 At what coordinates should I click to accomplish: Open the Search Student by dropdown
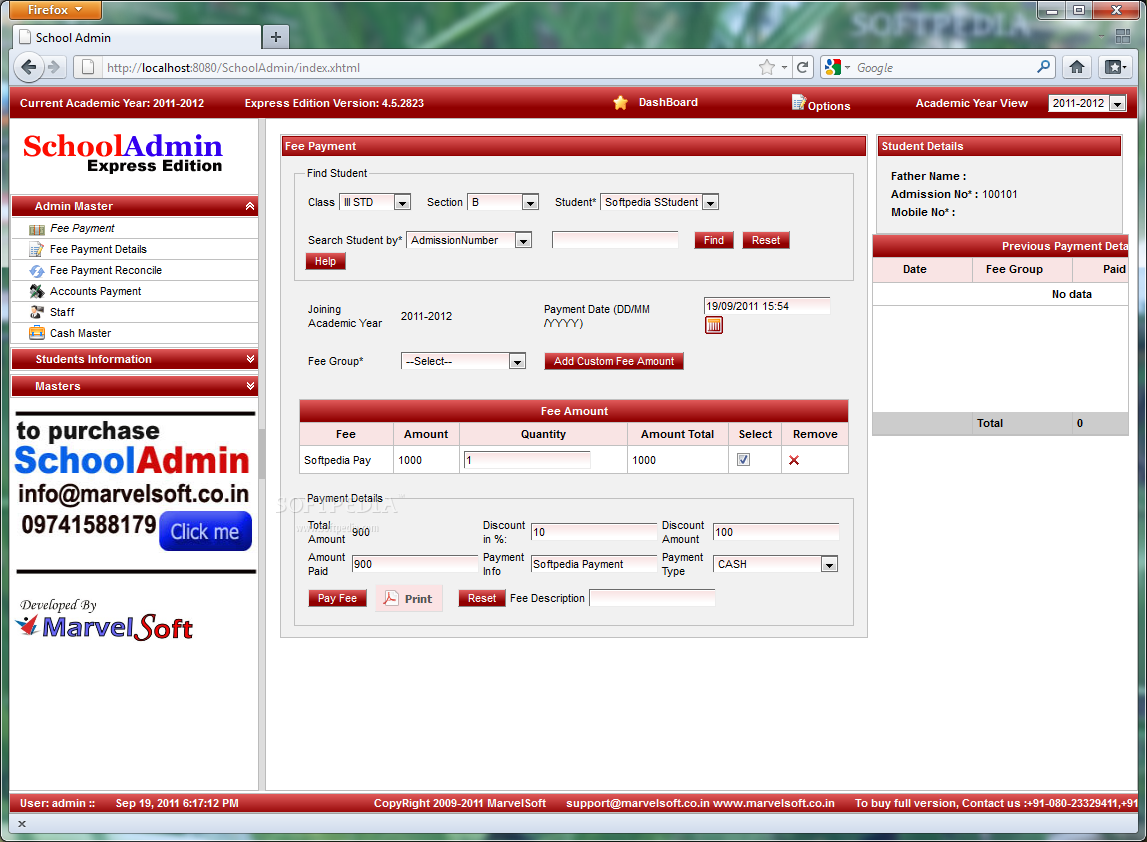(x=523, y=241)
